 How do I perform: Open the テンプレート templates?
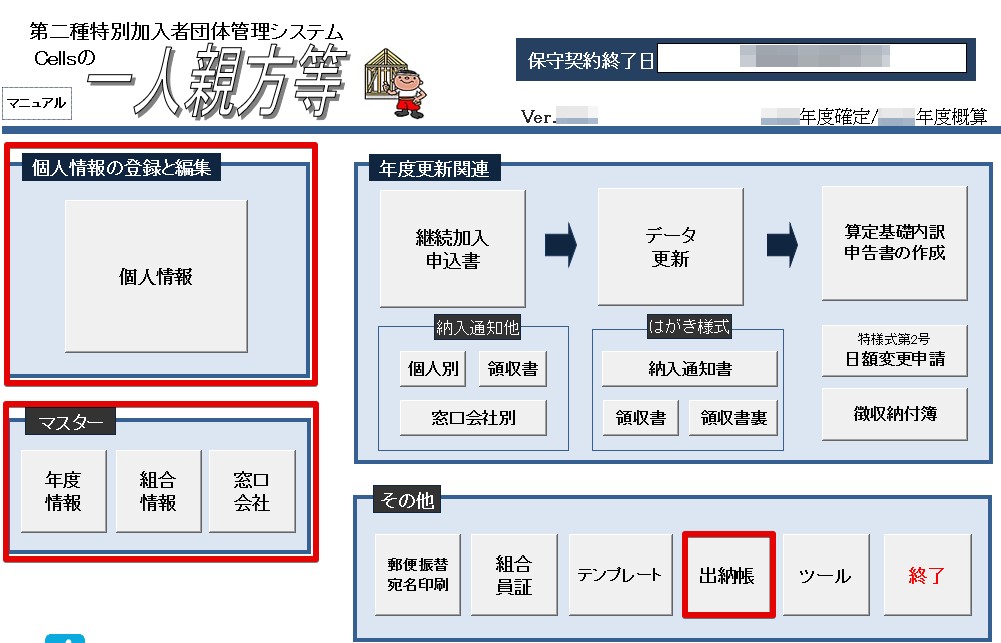[619, 575]
